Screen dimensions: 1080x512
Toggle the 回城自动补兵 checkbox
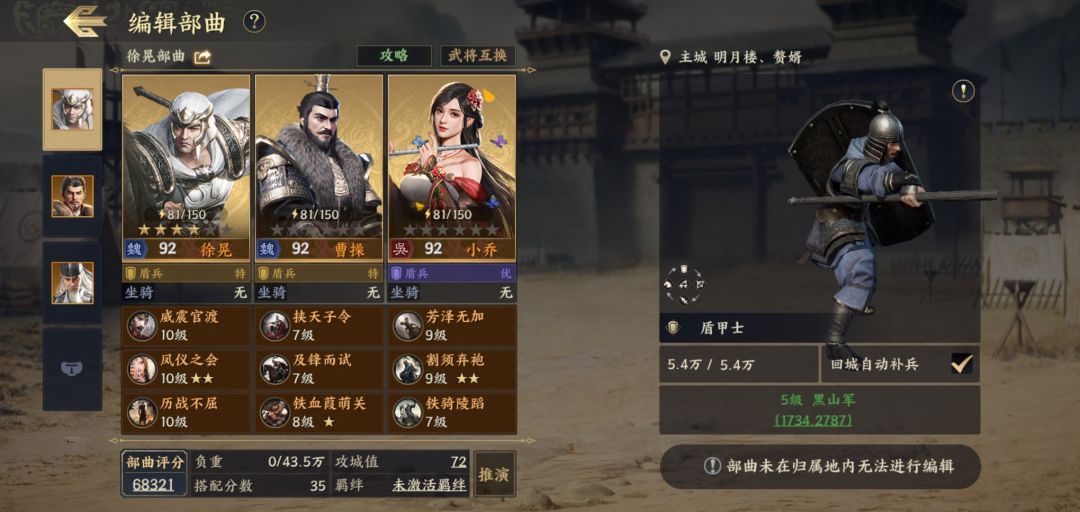[x=962, y=364]
